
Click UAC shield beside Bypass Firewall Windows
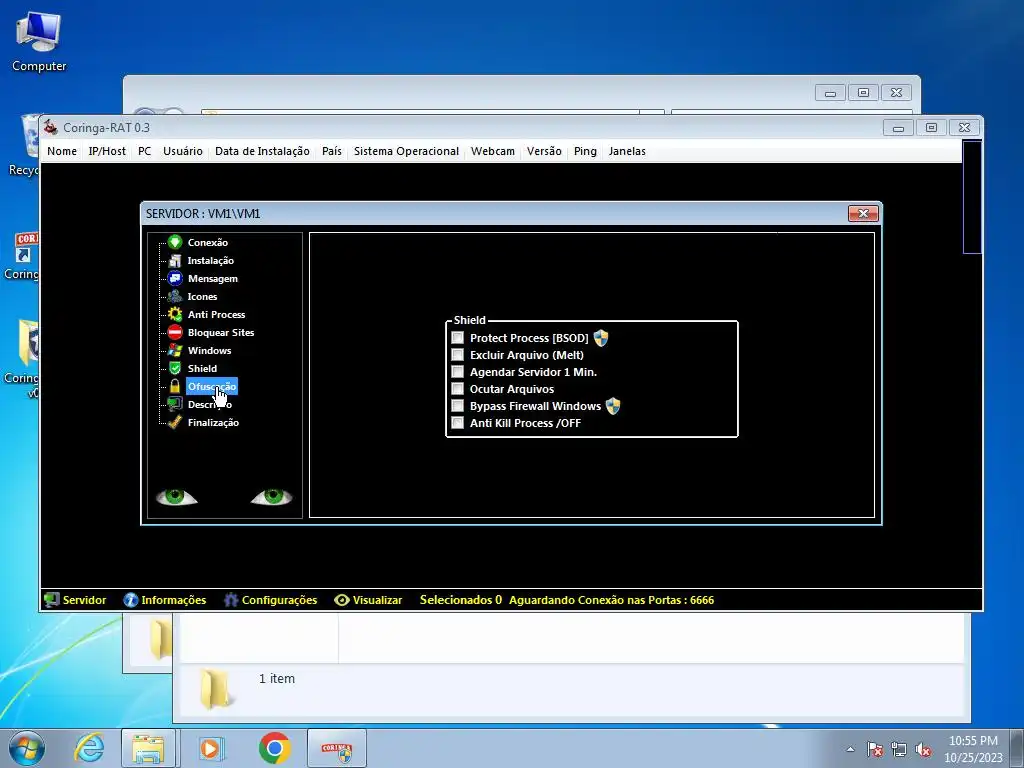[x=613, y=406]
